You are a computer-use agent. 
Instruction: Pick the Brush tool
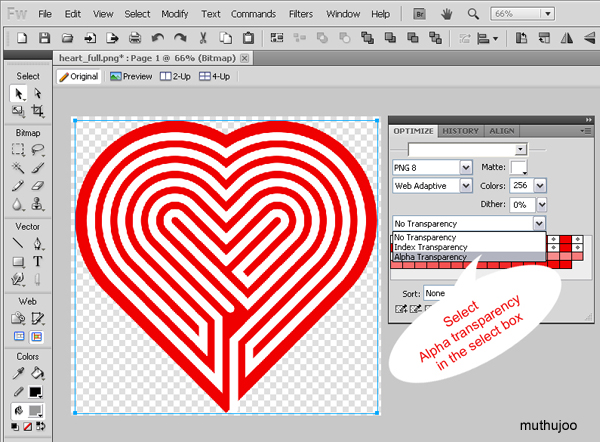tap(38, 168)
